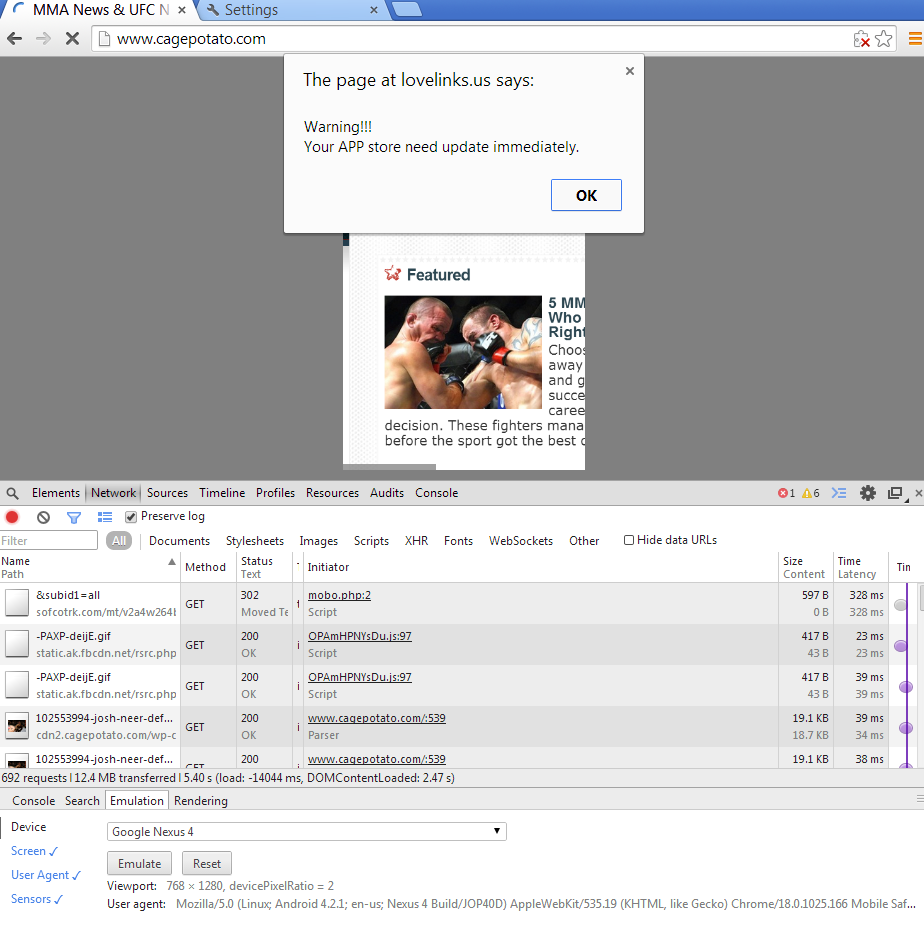Select Screen emulation section

click(x=34, y=851)
